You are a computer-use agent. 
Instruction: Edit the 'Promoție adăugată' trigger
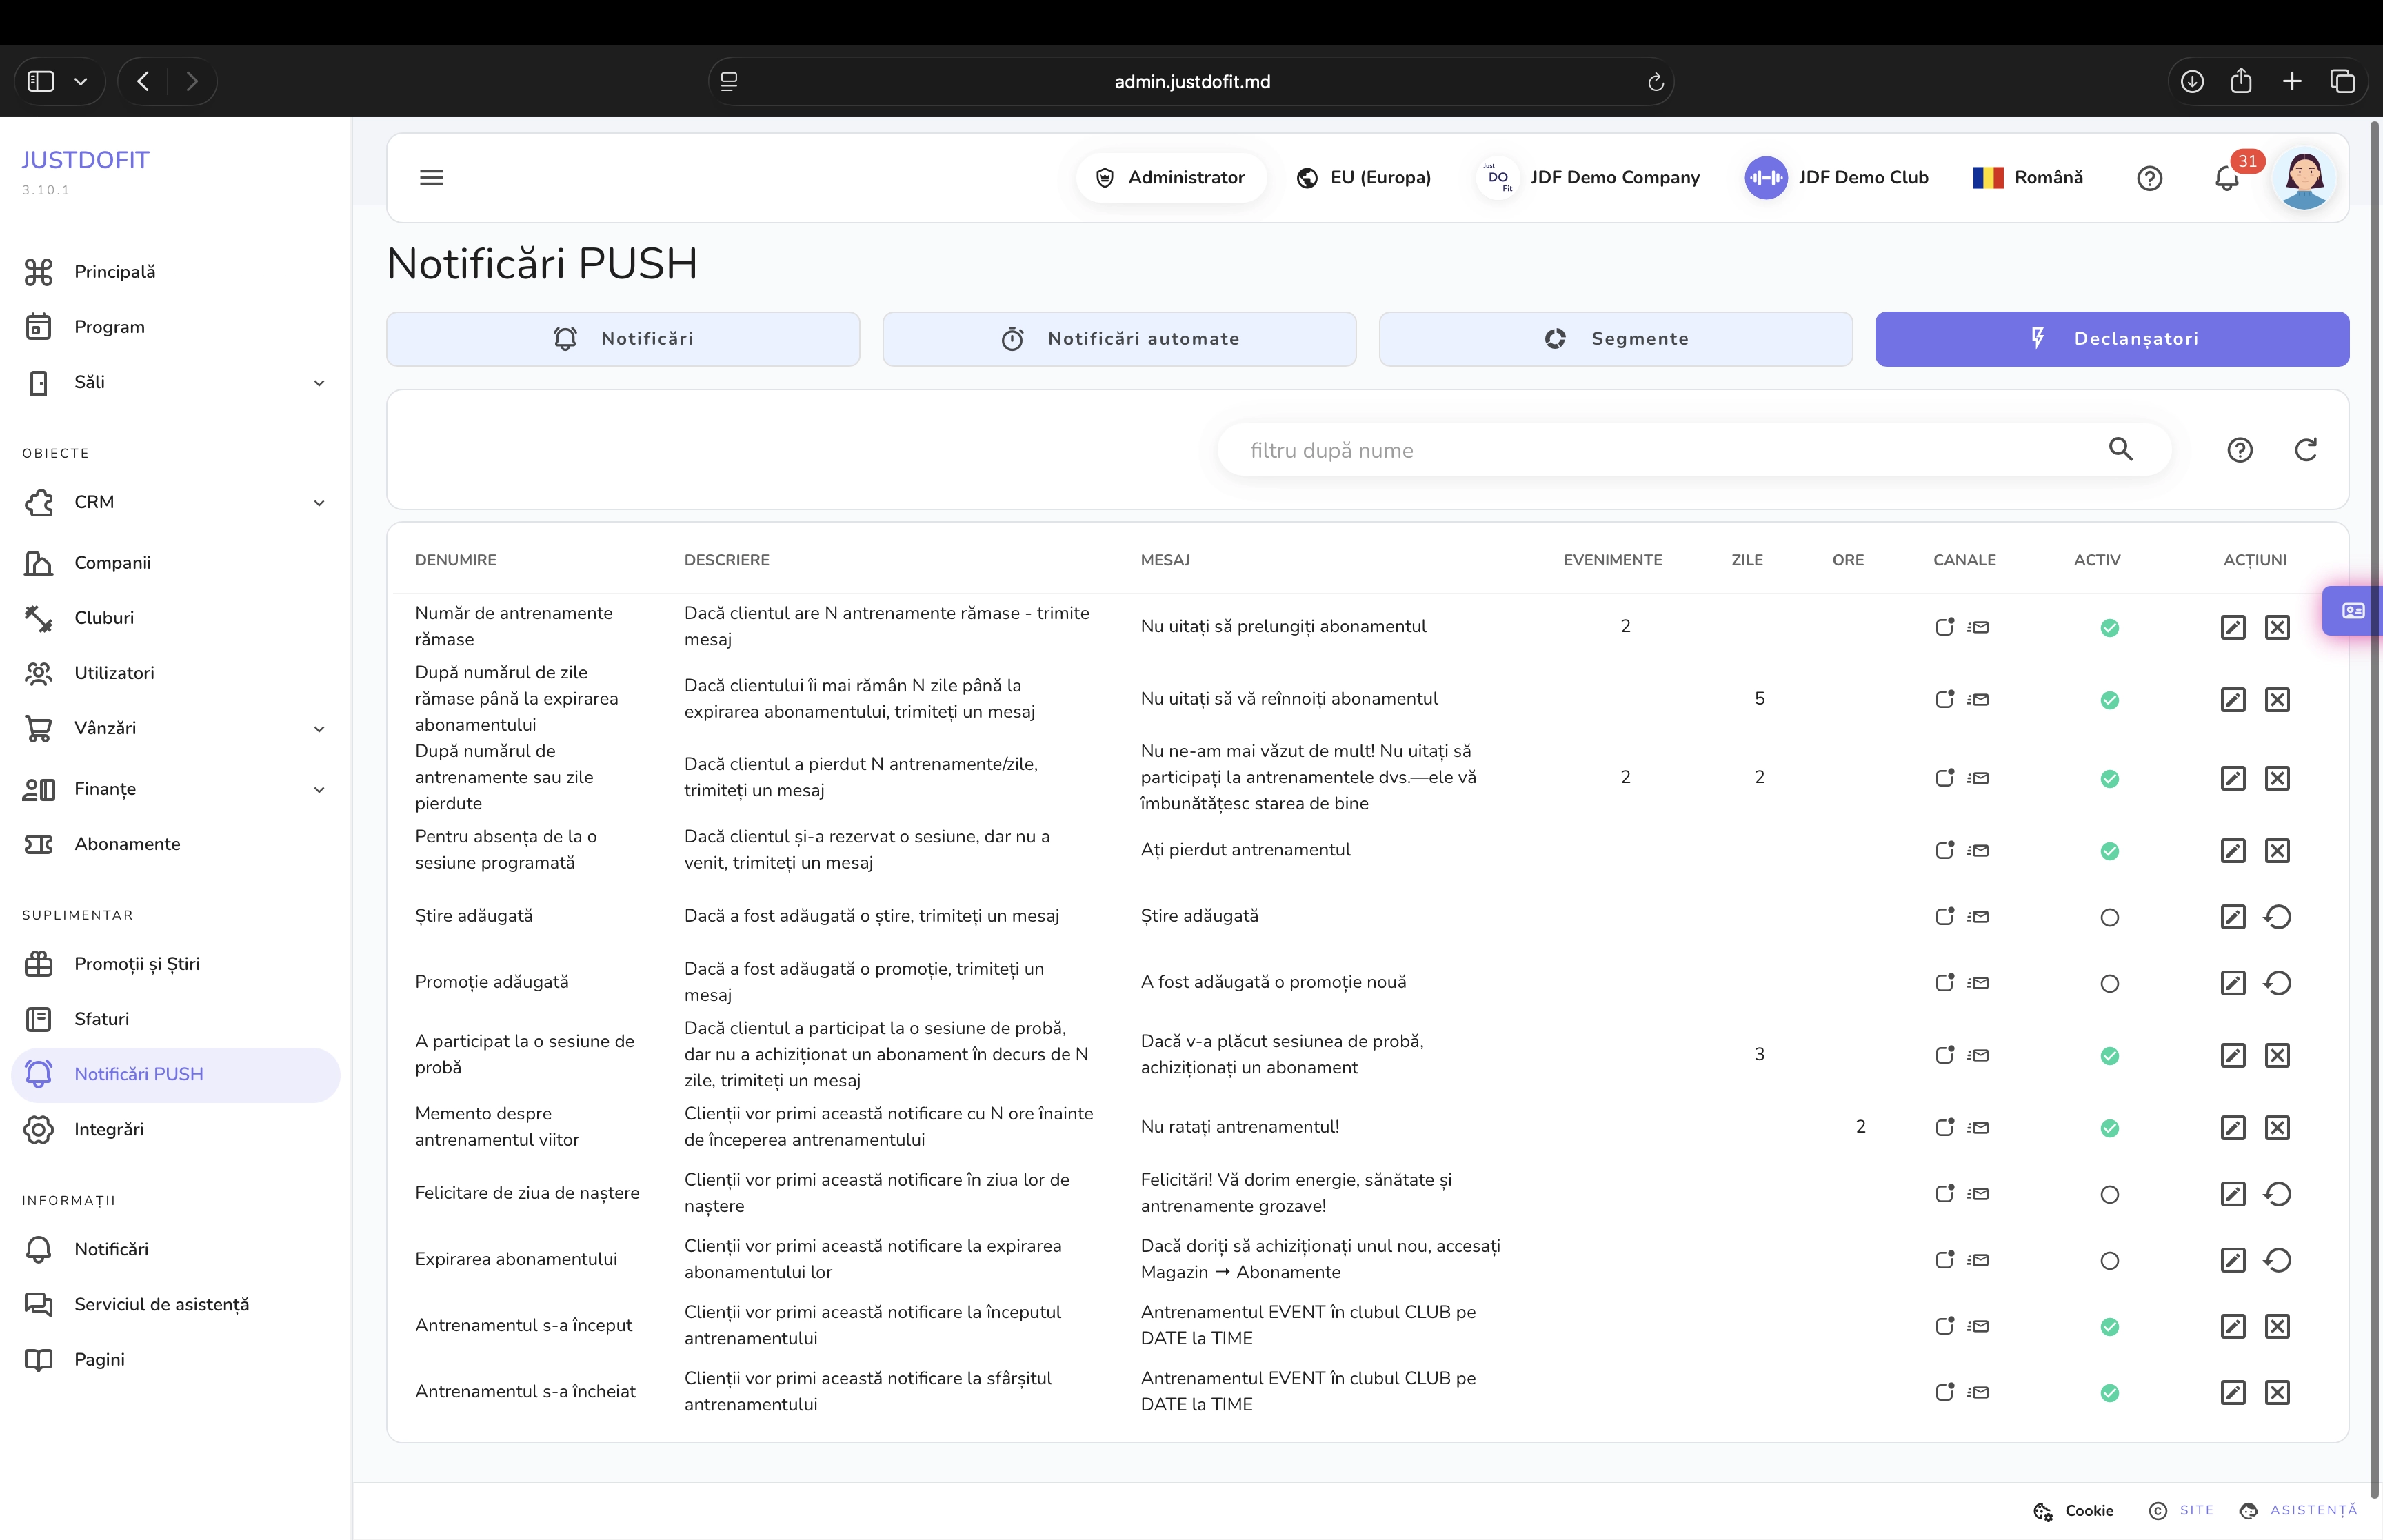coord(2232,983)
